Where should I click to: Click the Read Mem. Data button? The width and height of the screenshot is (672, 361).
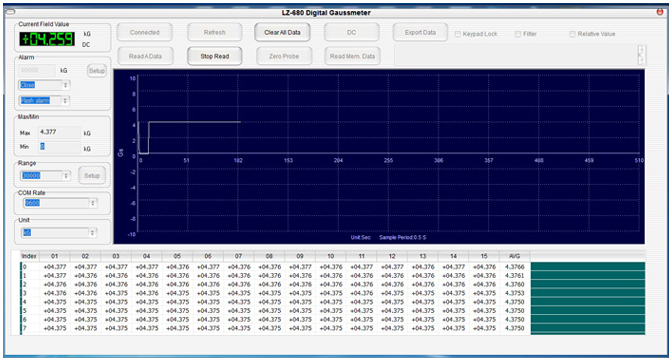(x=352, y=56)
